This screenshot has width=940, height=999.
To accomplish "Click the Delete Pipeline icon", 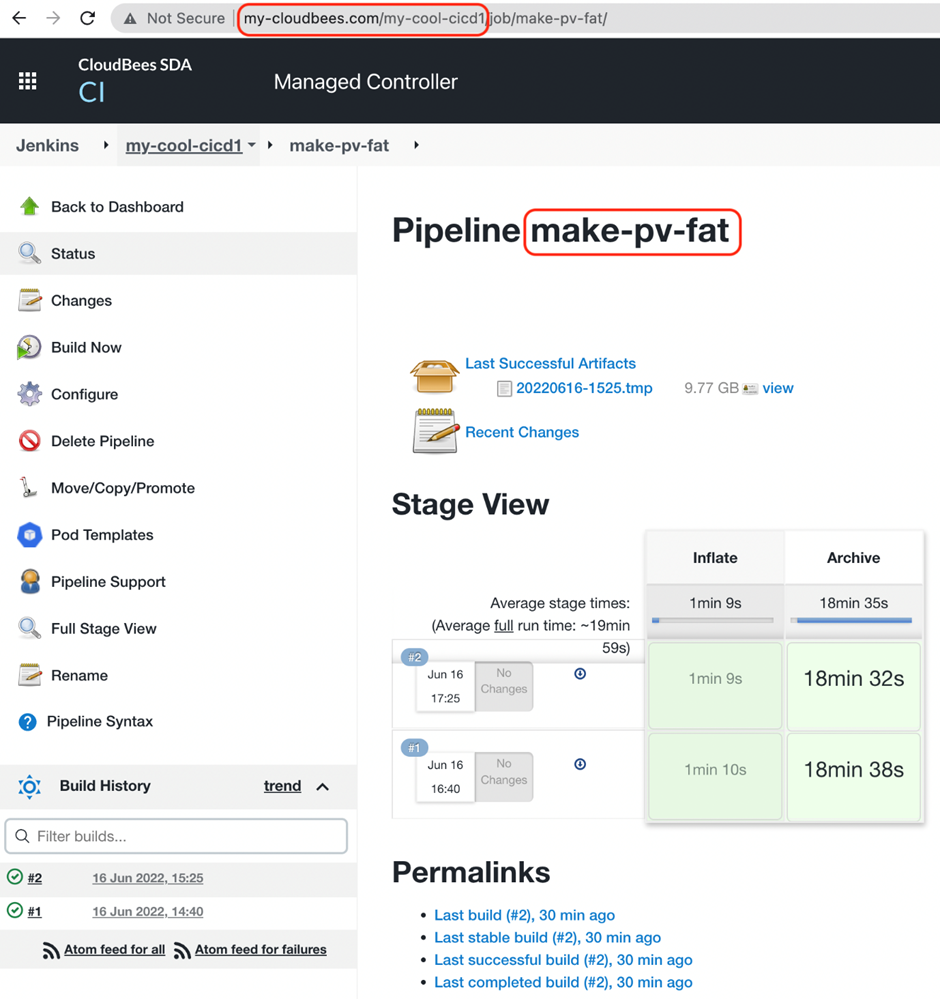I will point(29,441).
